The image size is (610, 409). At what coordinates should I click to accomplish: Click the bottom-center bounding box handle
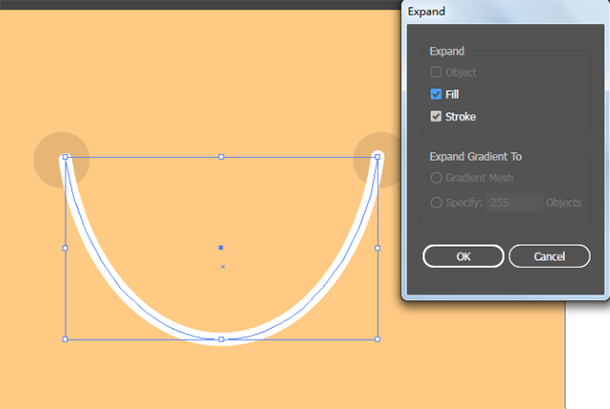(221, 339)
